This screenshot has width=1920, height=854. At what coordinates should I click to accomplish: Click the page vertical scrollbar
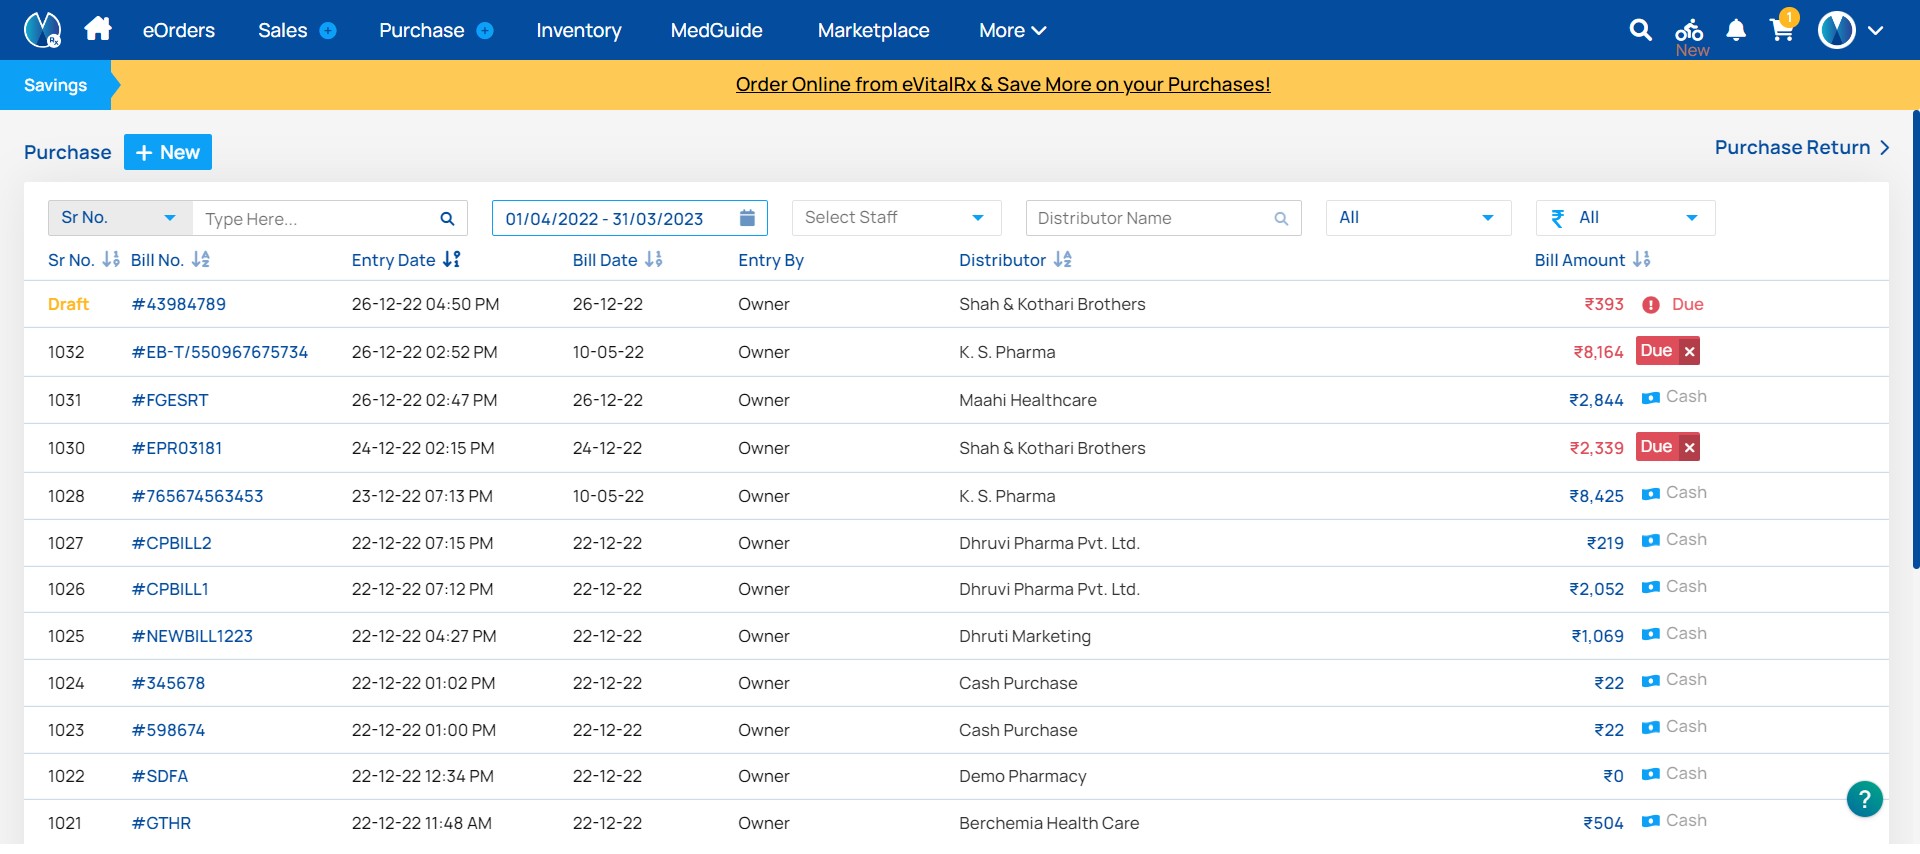click(x=1915, y=340)
